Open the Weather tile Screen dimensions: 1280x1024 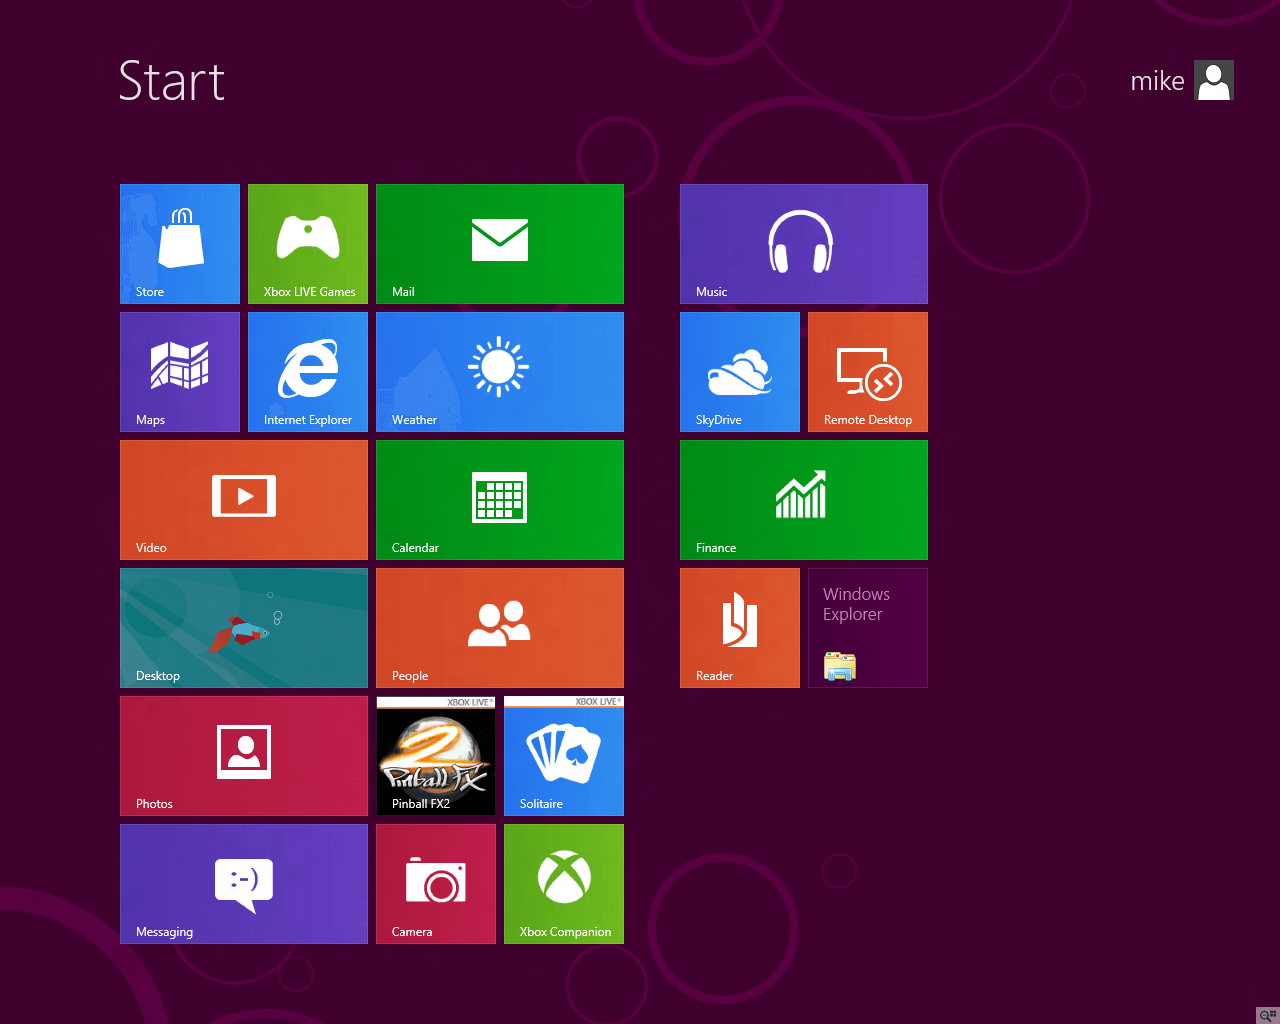tap(500, 371)
